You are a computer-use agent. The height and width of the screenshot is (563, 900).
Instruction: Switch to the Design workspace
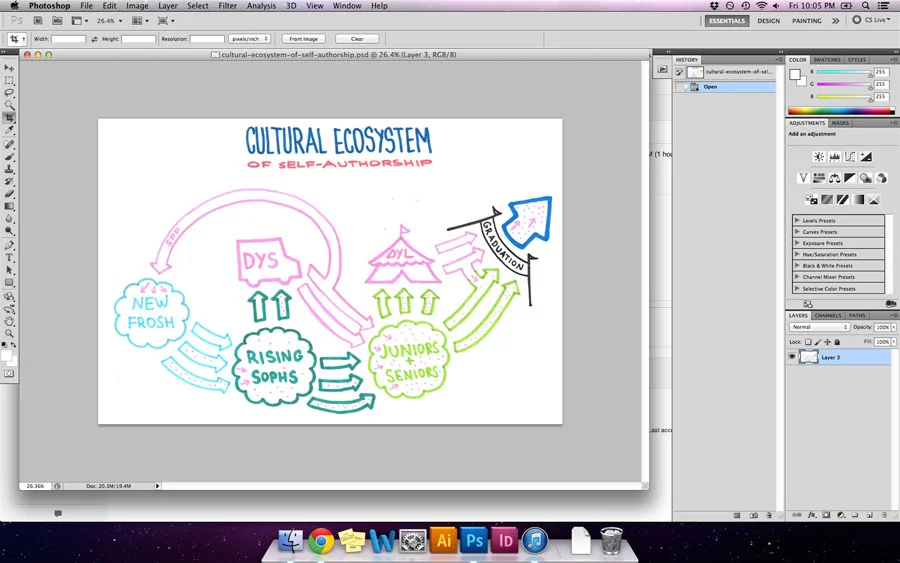768,21
